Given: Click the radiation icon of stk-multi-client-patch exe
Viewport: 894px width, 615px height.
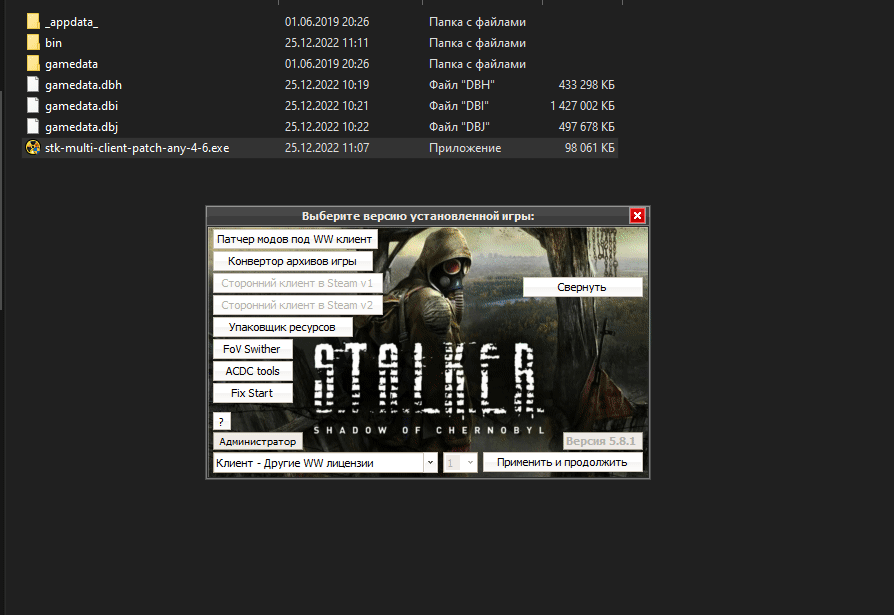Looking at the screenshot, I should point(33,148).
